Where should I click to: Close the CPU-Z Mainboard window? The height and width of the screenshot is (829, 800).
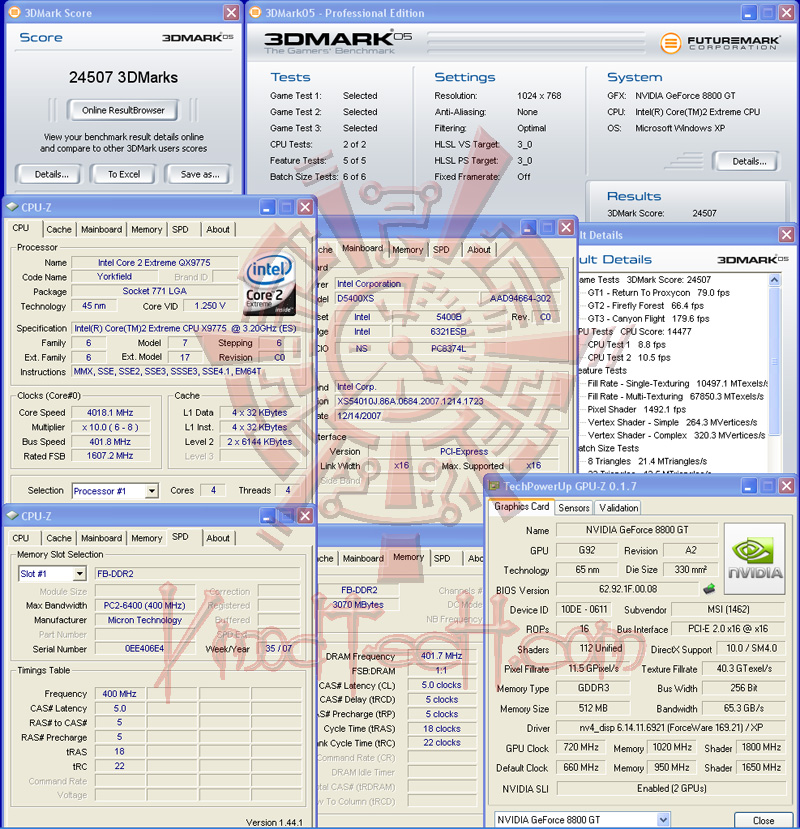point(566,228)
